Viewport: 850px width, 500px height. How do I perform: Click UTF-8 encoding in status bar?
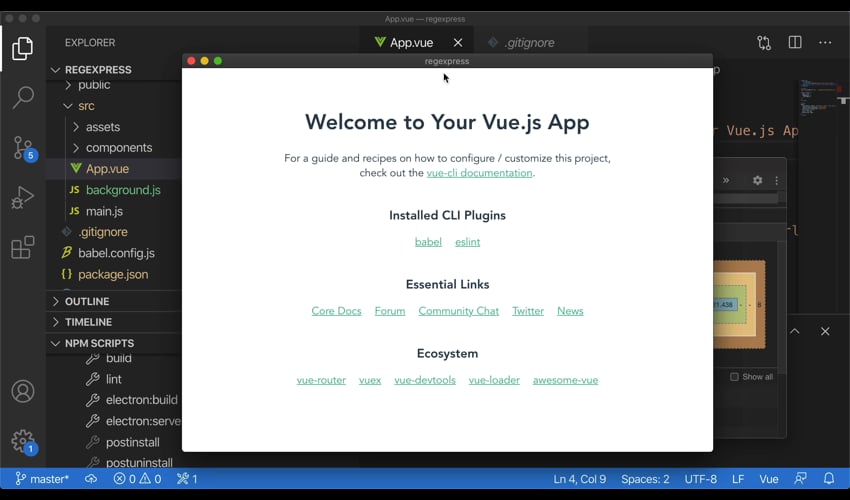[700, 479]
